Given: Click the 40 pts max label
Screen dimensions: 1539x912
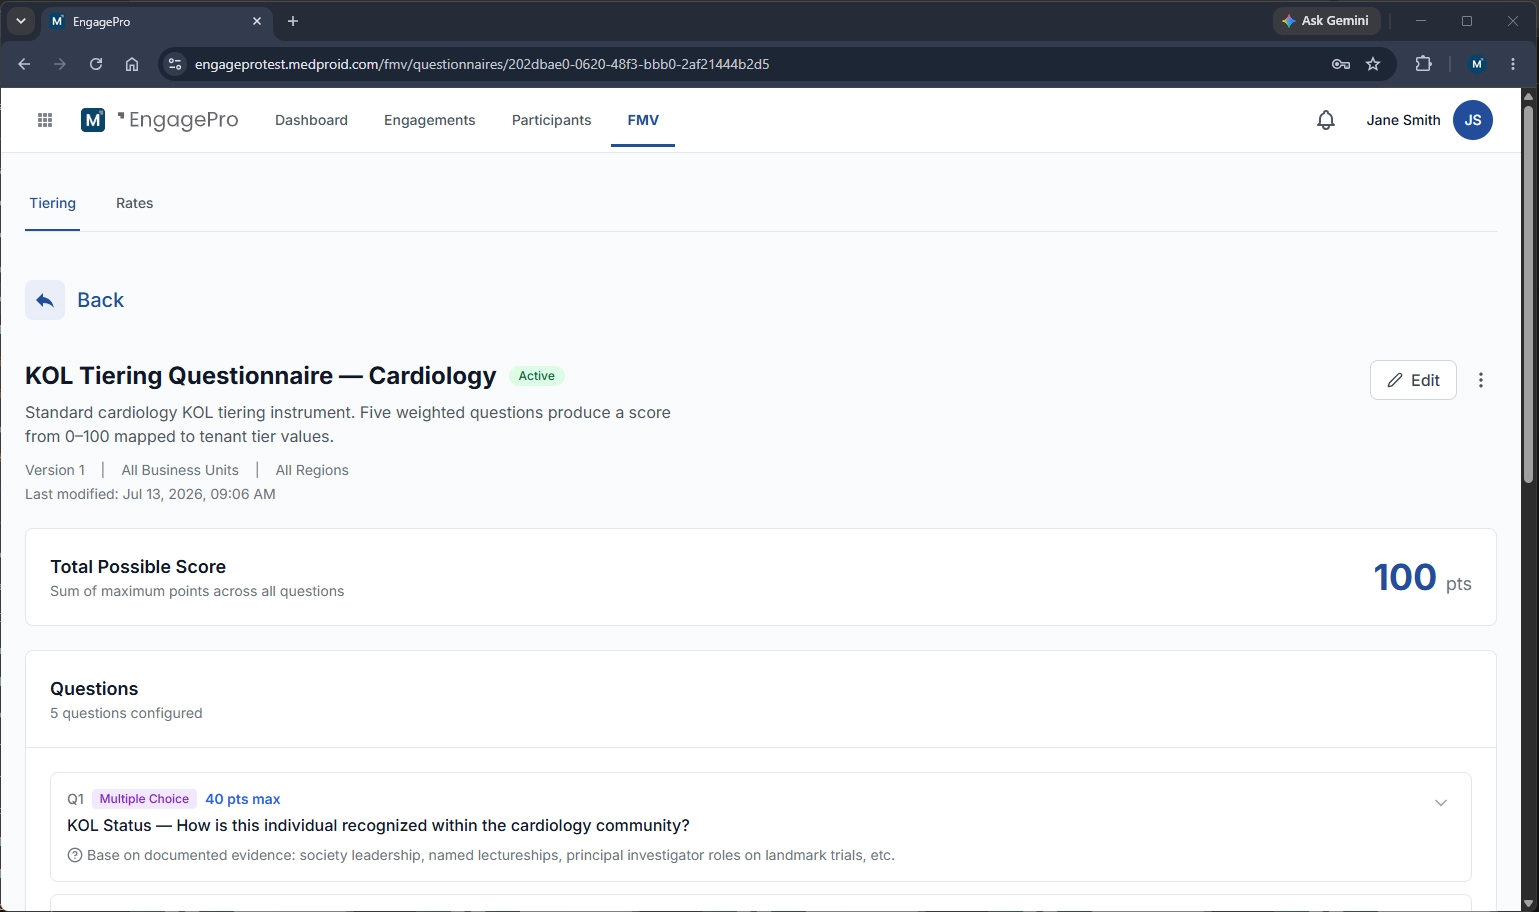Looking at the screenshot, I should (243, 799).
